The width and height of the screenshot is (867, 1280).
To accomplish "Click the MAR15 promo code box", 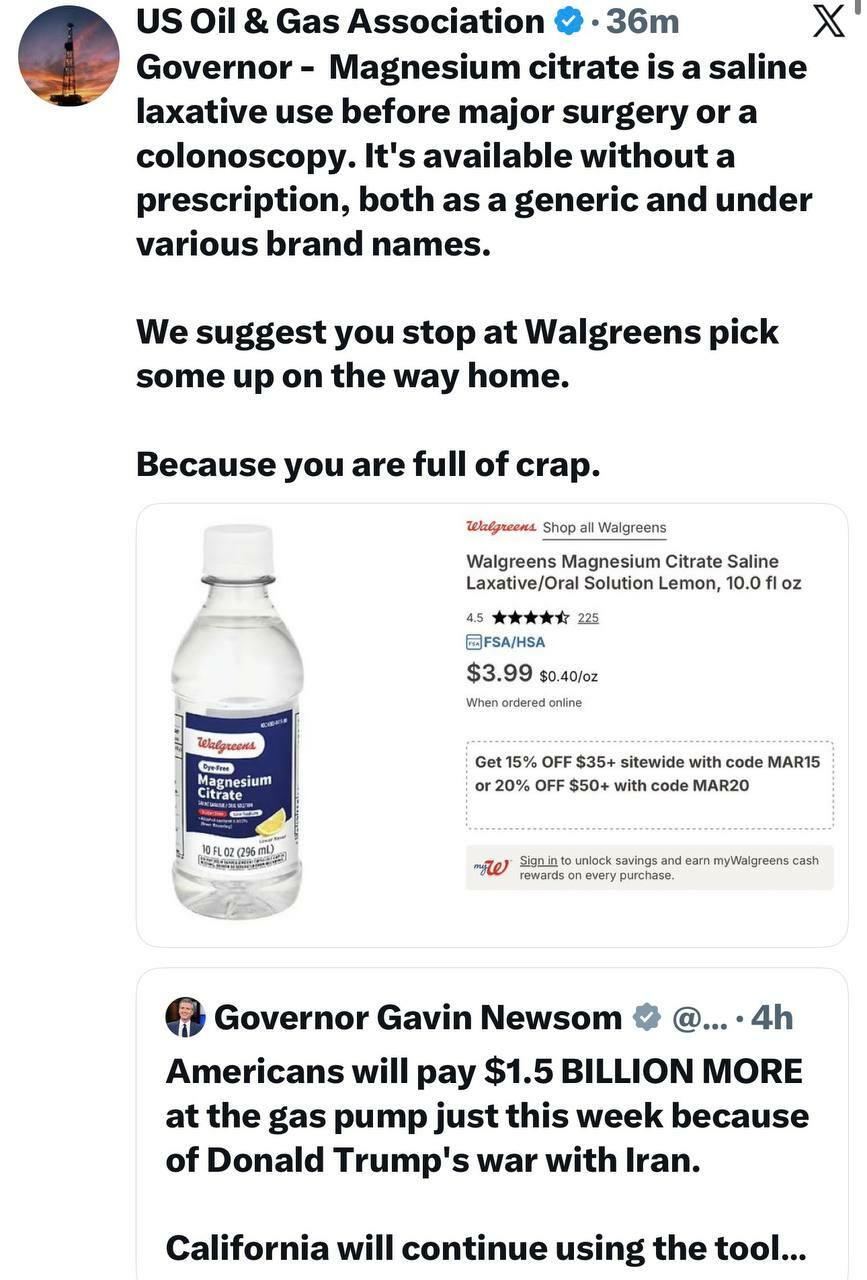I will click(649, 785).
